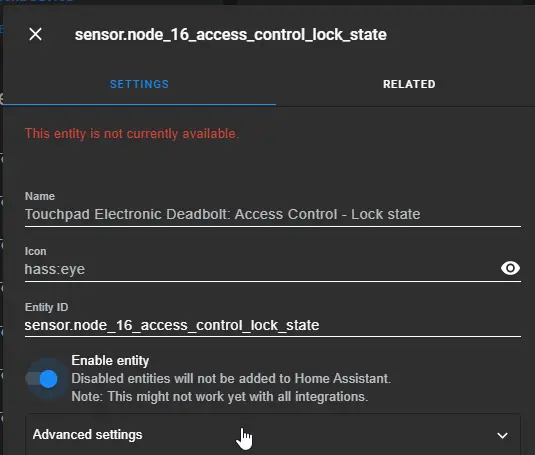The image size is (535, 455).
Task: Click the Enable entity label text
Action: click(x=110, y=361)
